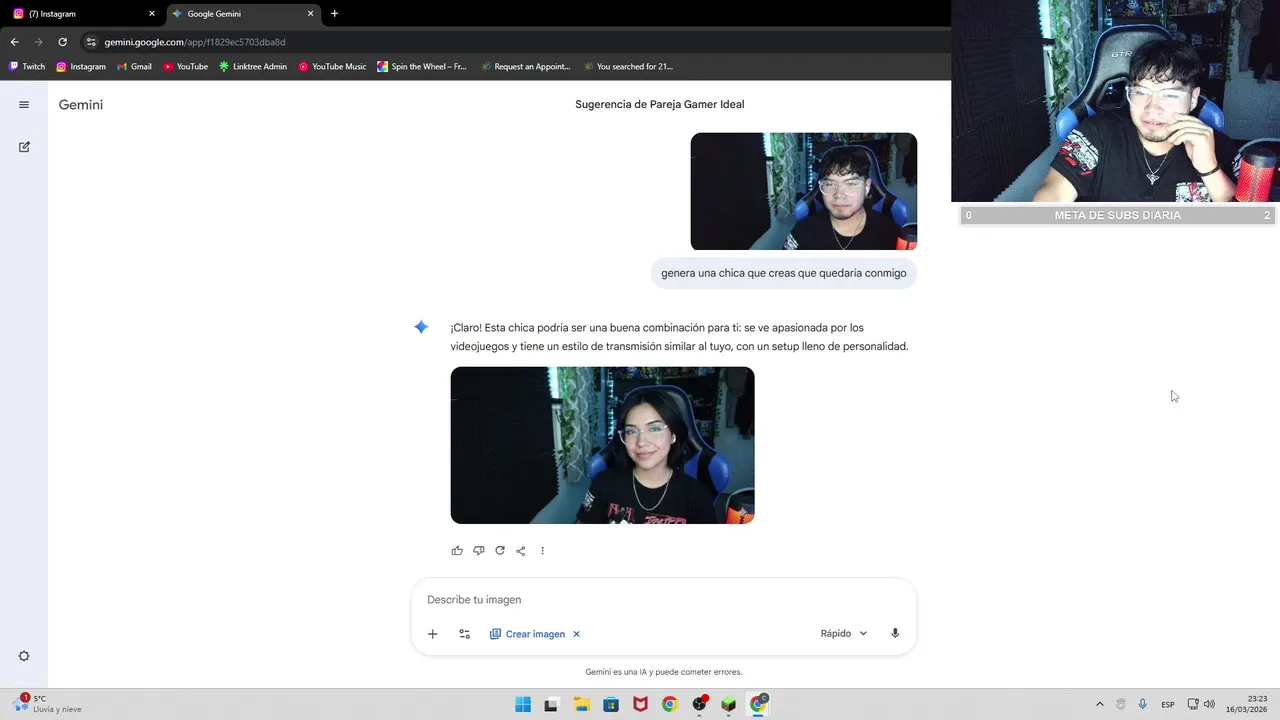Open Request an Appointment bookmark
The image size is (1280, 720).
click(x=525, y=67)
